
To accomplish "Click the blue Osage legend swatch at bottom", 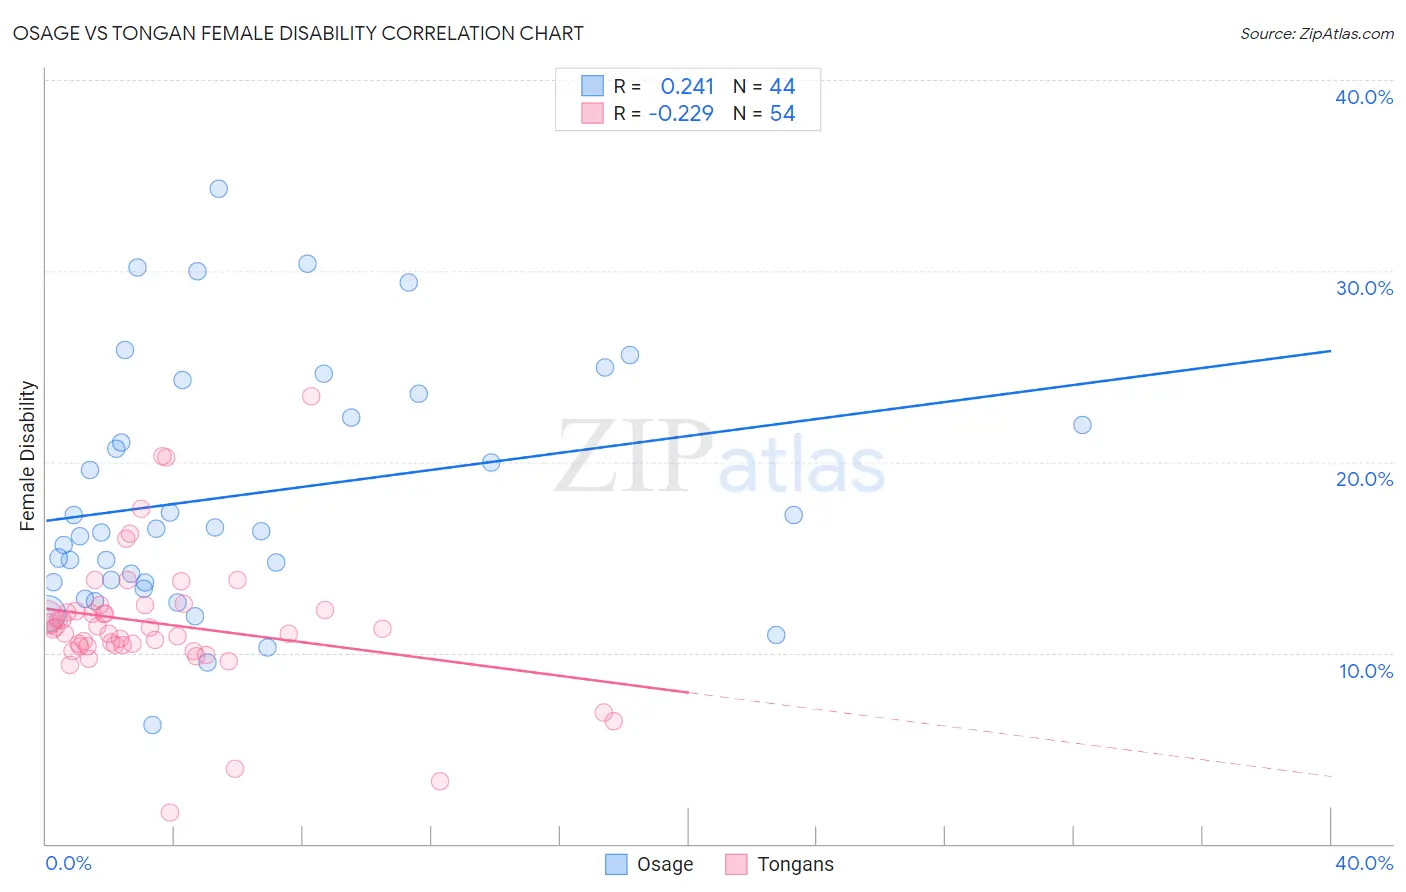I will pyautogui.click(x=617, y=864).
